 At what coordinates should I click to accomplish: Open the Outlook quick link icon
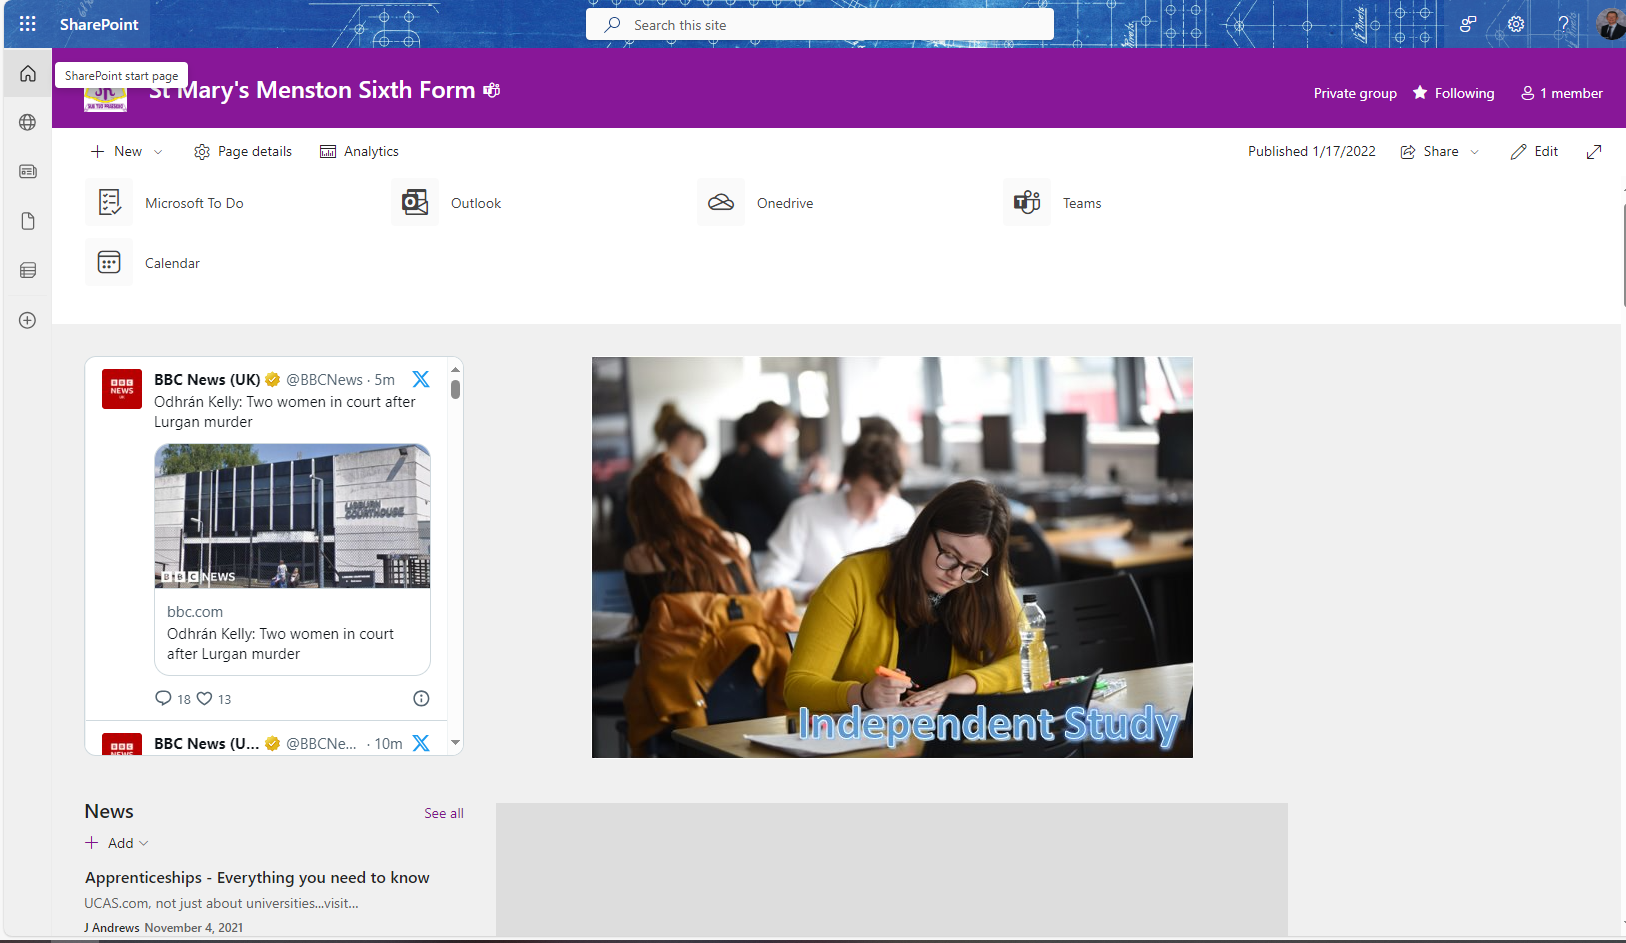point(415,203)
